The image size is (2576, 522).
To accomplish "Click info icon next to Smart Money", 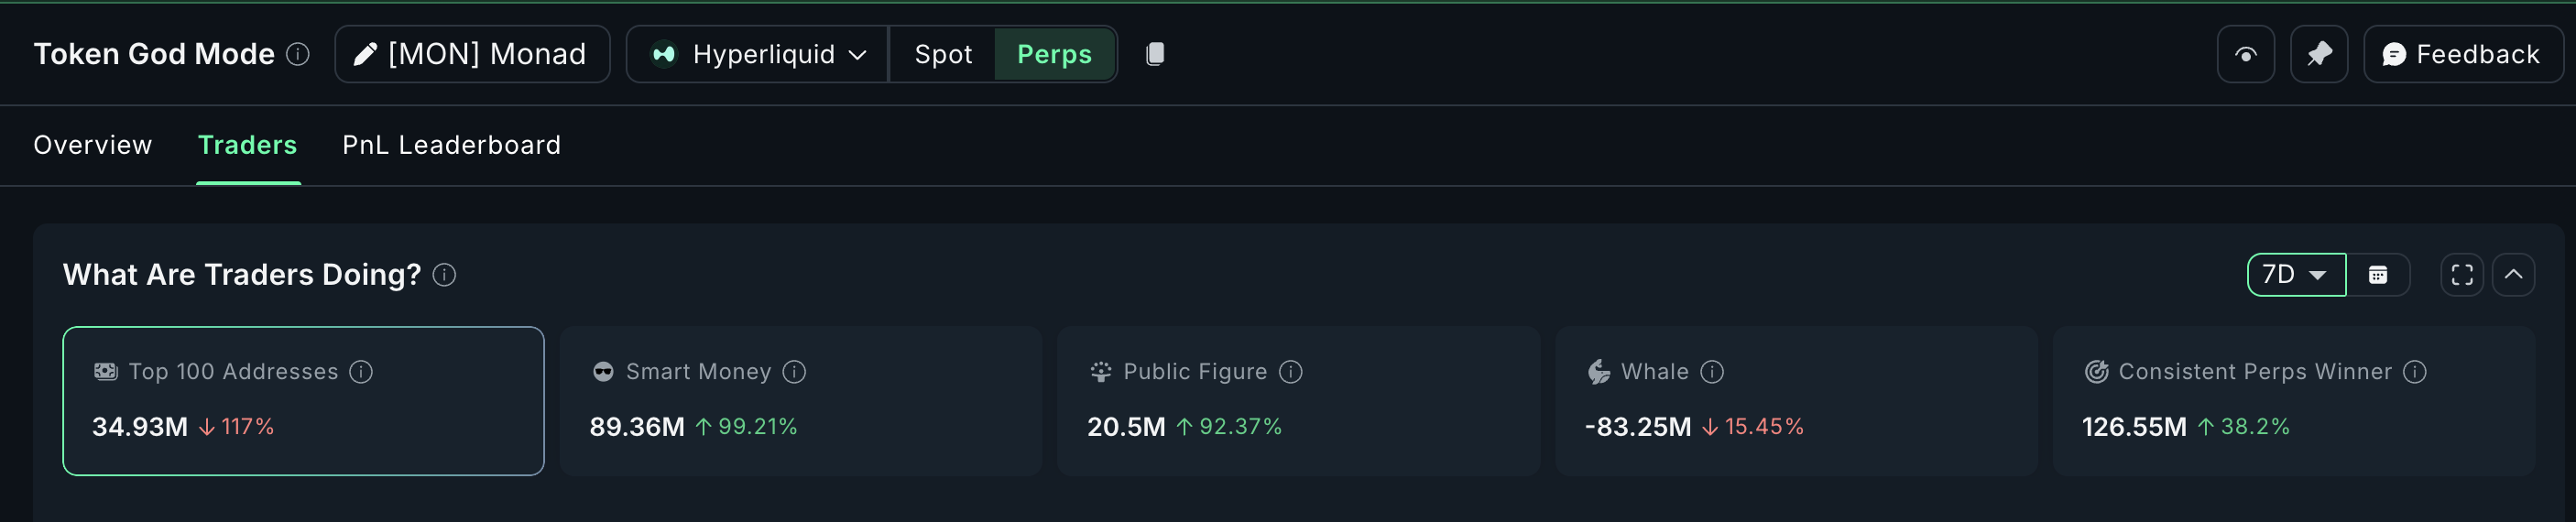I will [794, 372].
